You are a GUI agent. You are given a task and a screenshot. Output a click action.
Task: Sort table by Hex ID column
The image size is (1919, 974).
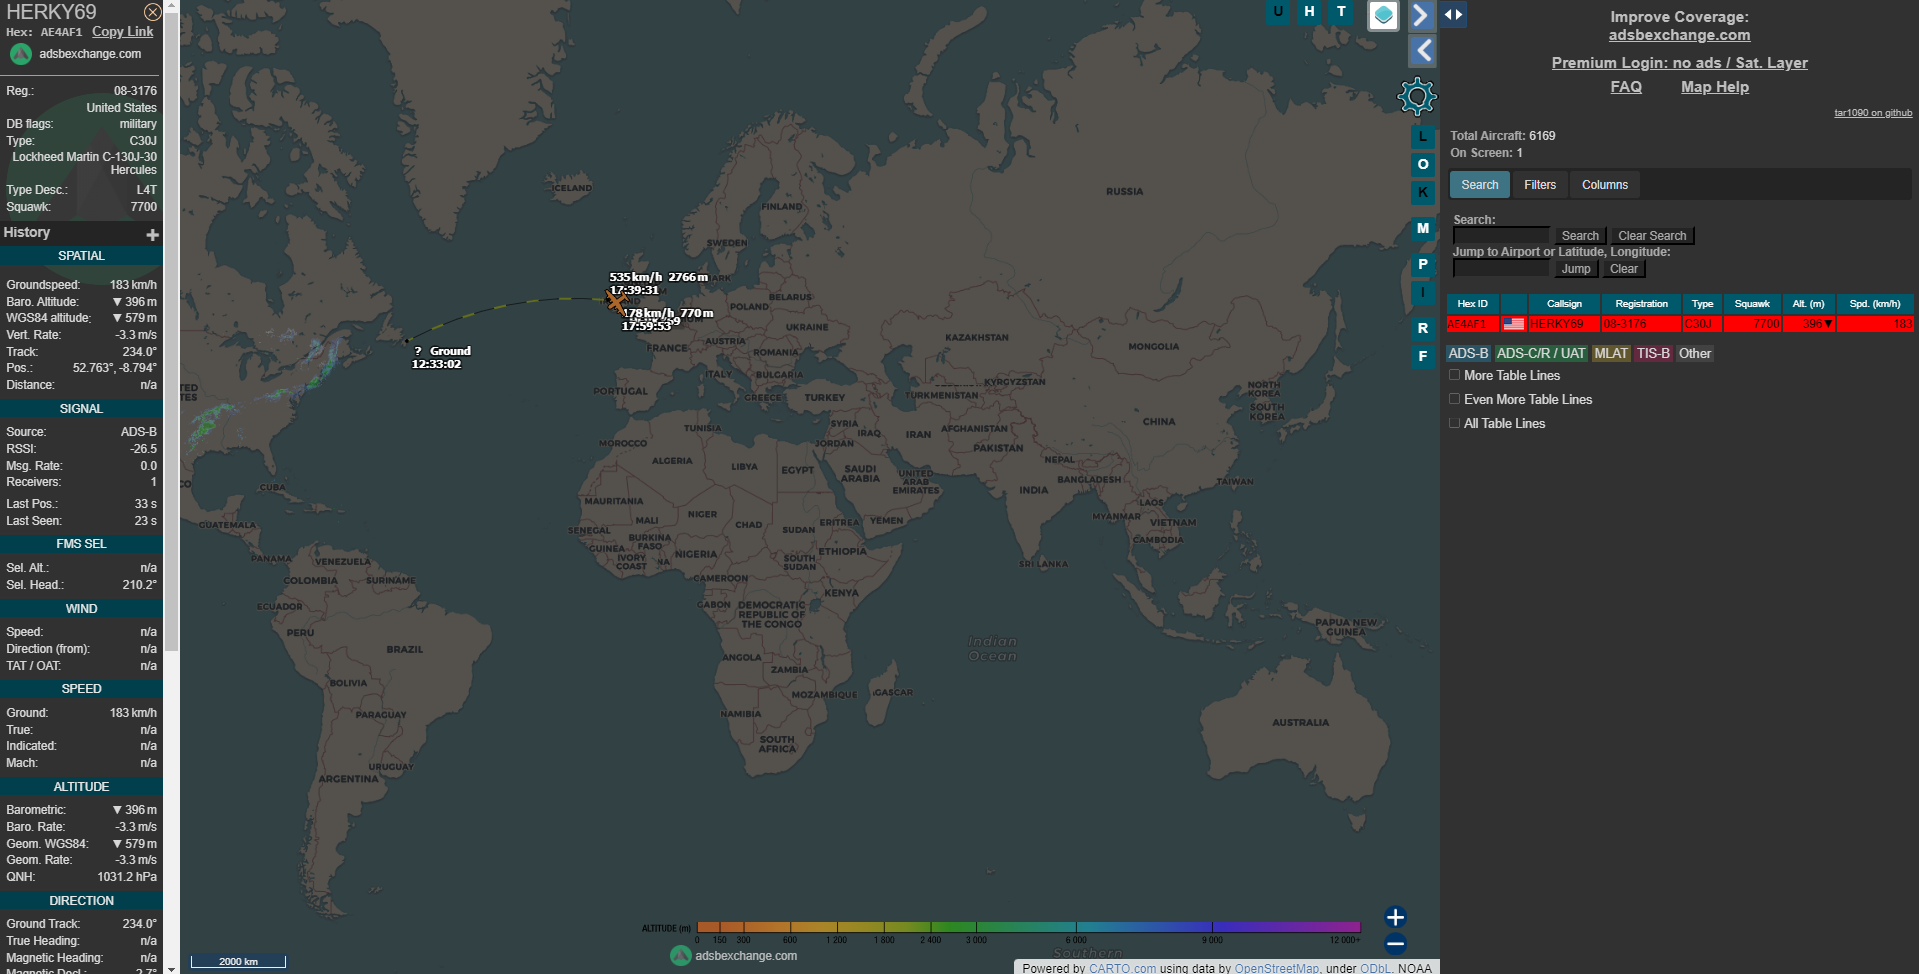[x=1472, y=304]
